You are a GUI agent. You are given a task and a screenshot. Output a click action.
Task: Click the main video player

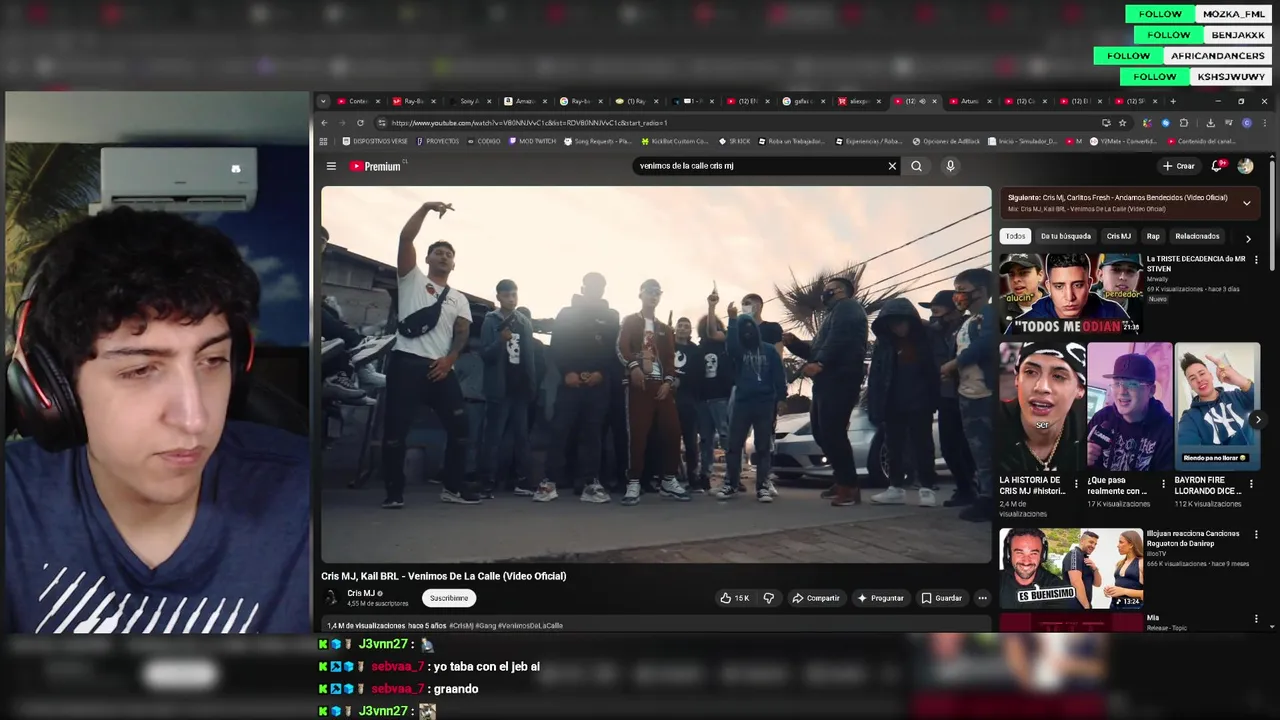pos(656,375)
